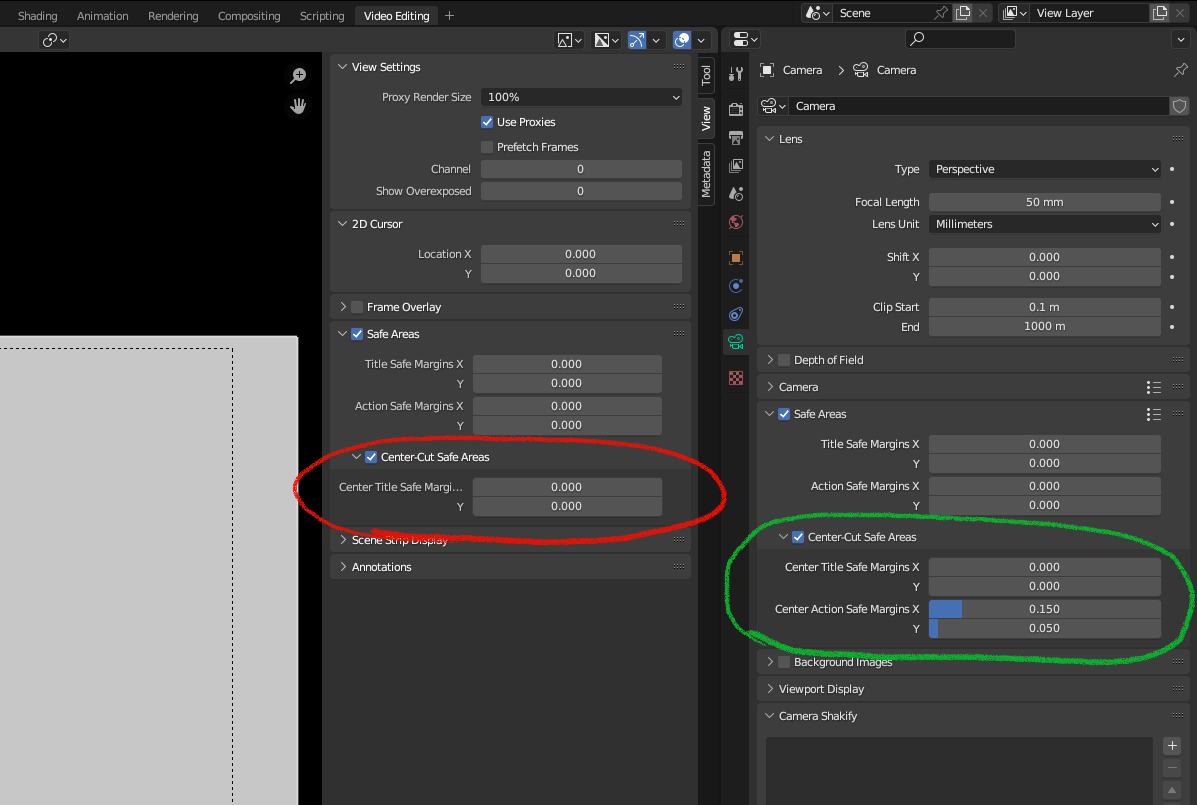Click the Properties editor search field
The image size is (1197, 805).
pos(960,38)
